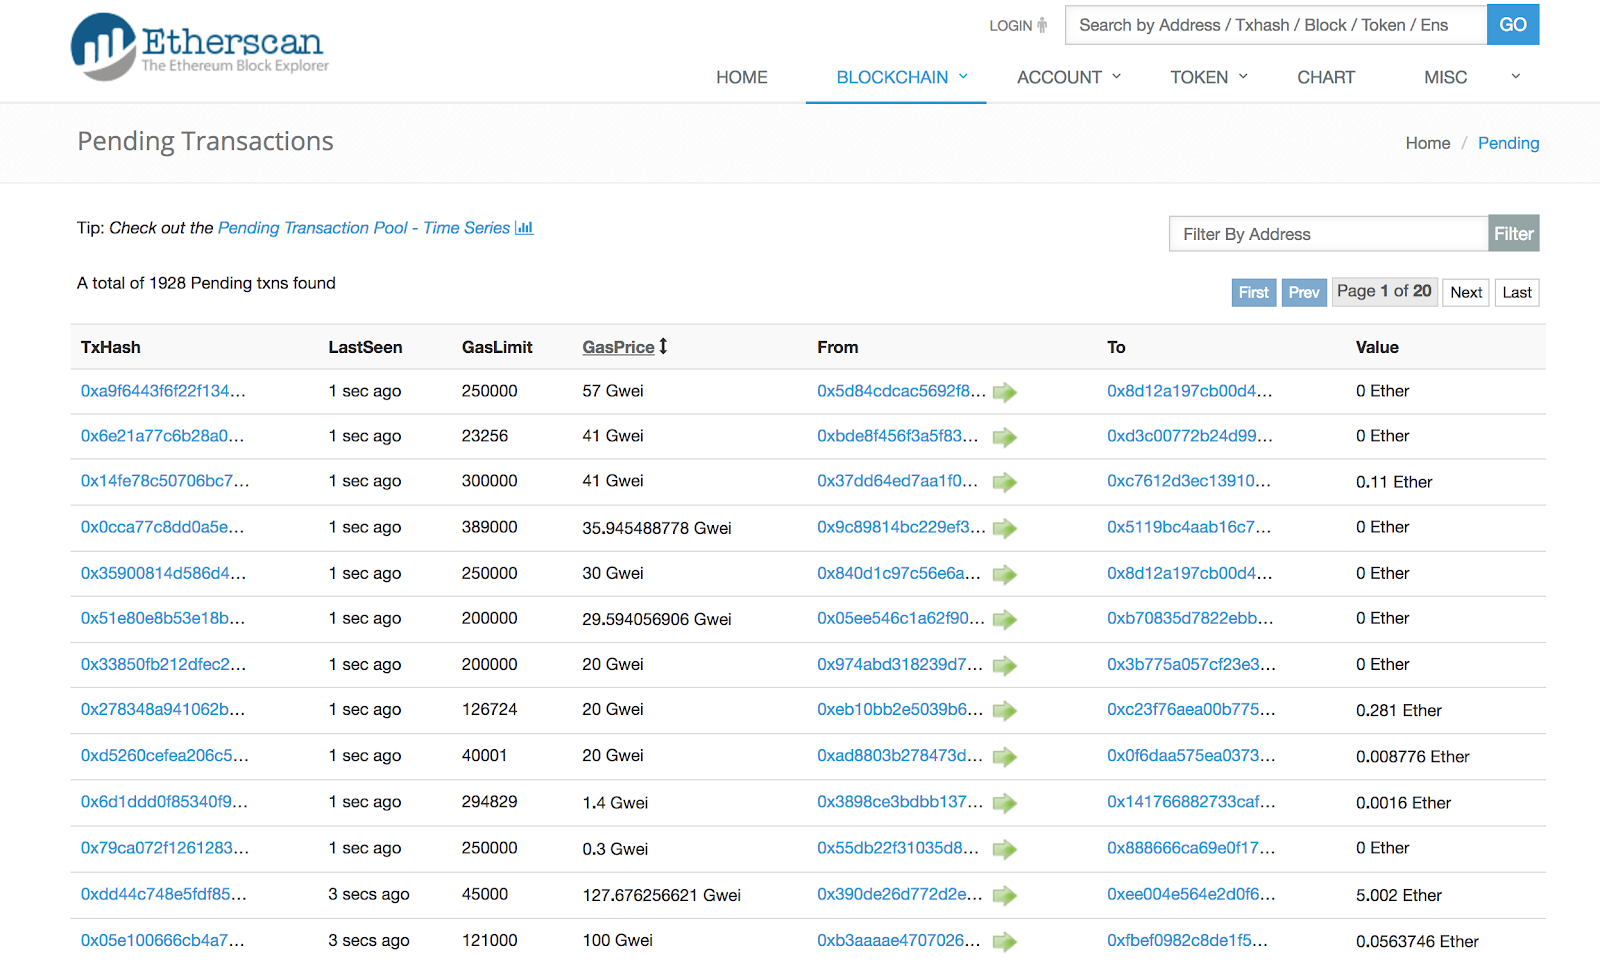Open transaction 0xd5260cefea206c5
This screenshot has height=964, width=1600.
point(165,755)
